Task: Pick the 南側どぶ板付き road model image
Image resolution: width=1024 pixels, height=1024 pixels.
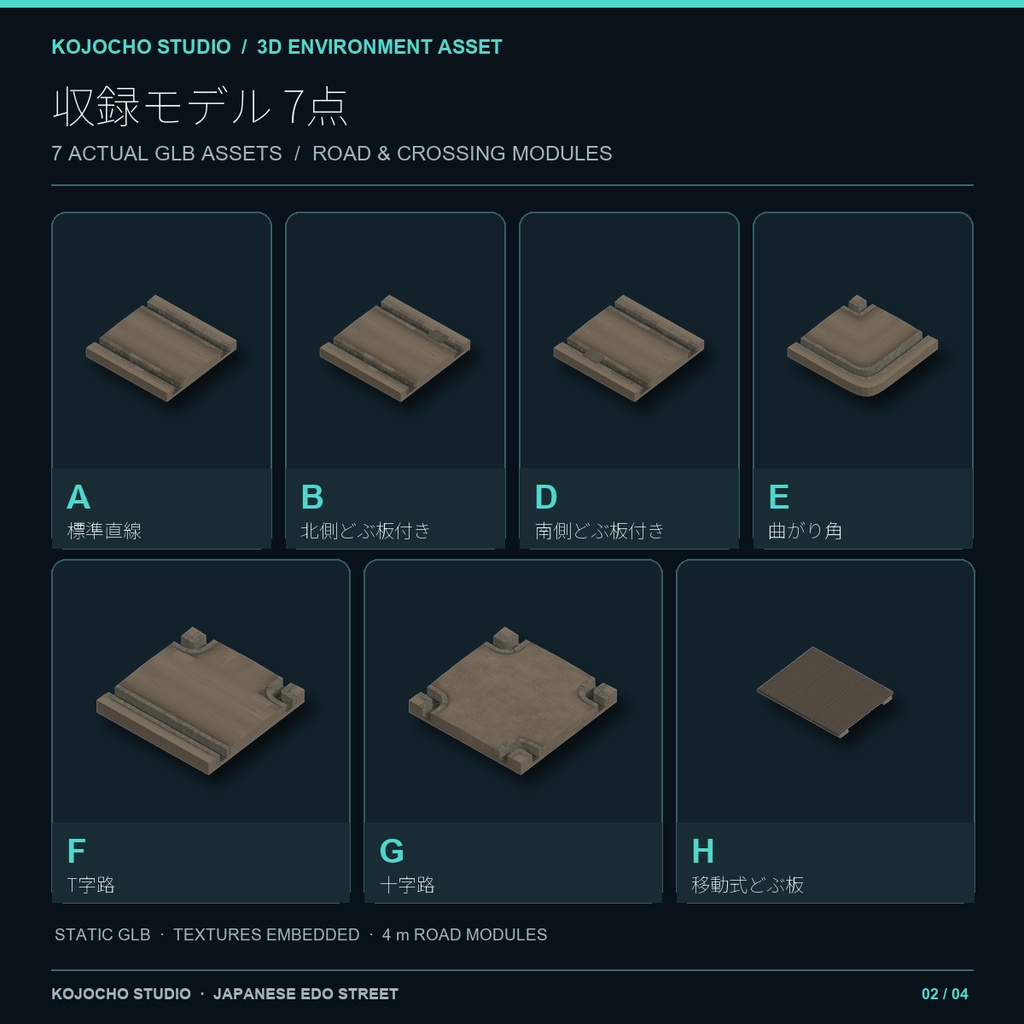Action: (629, 348)
